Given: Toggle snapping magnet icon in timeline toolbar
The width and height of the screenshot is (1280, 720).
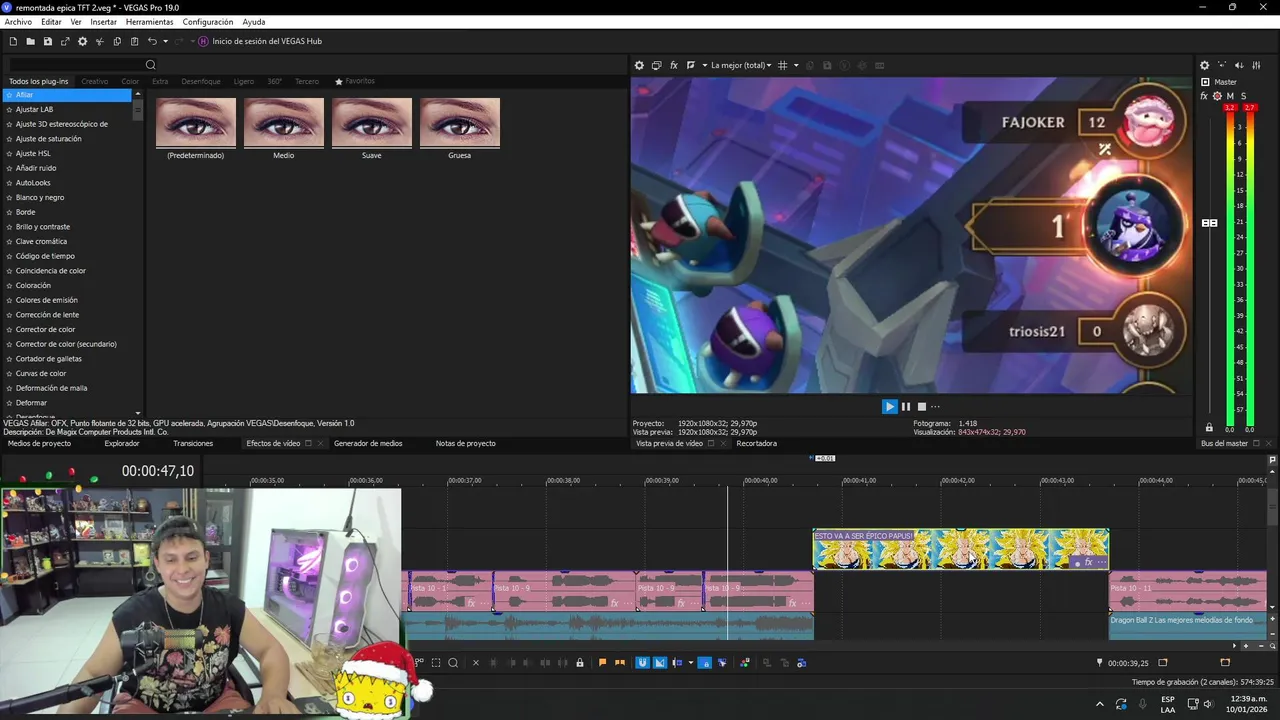Looking at the screenshot, I should click(642, 662).
